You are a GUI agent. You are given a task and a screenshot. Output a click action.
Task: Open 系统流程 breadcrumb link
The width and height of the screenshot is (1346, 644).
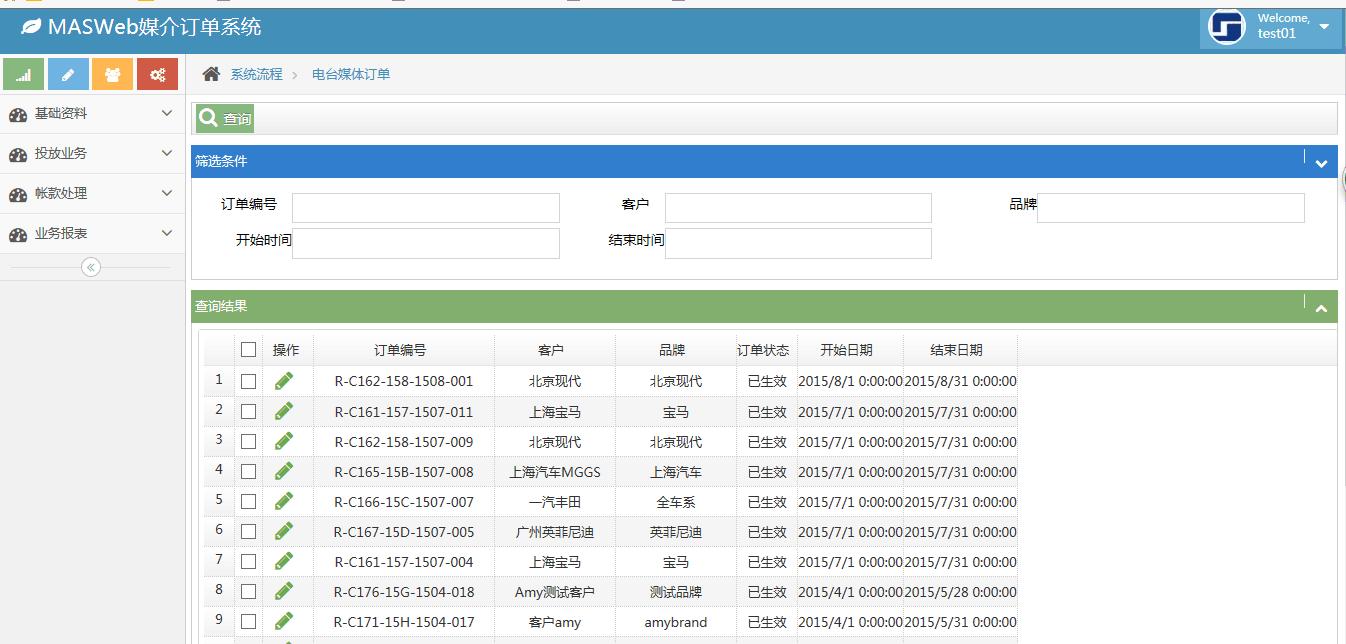coord(256,74)
